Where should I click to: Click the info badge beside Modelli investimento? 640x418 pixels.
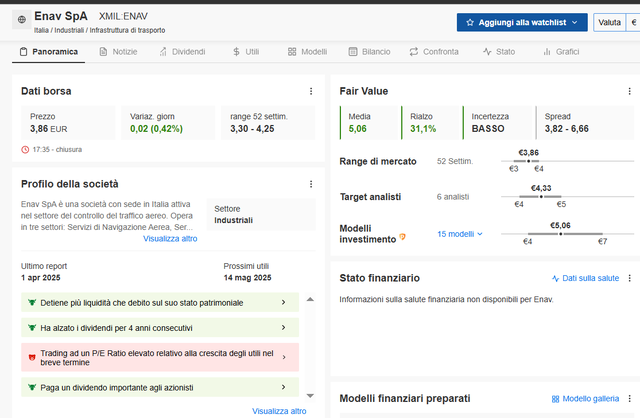(402, 237)
